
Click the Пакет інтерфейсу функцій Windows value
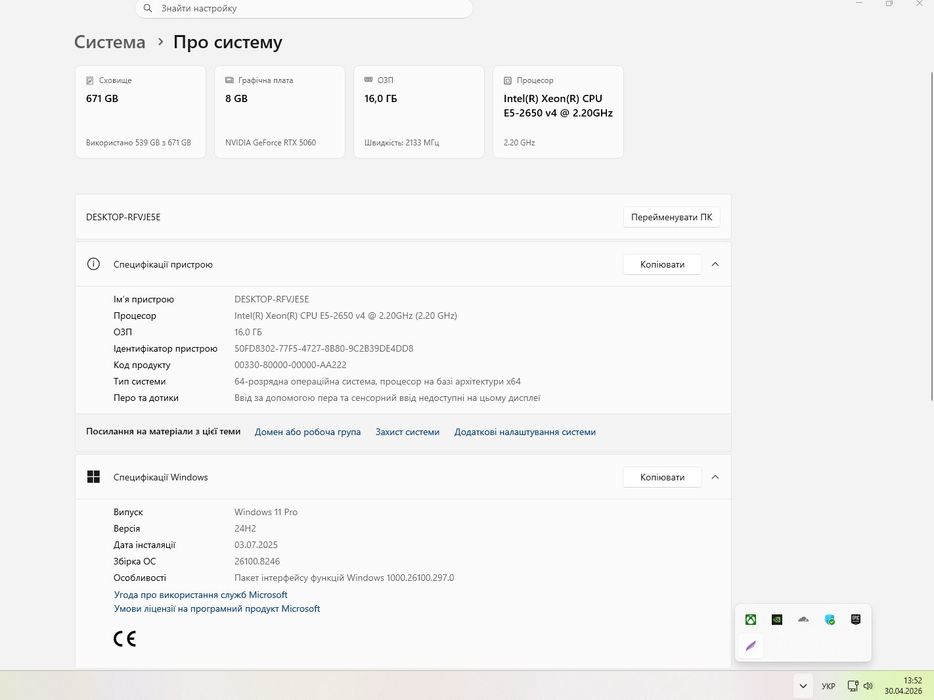pos(344,577)
